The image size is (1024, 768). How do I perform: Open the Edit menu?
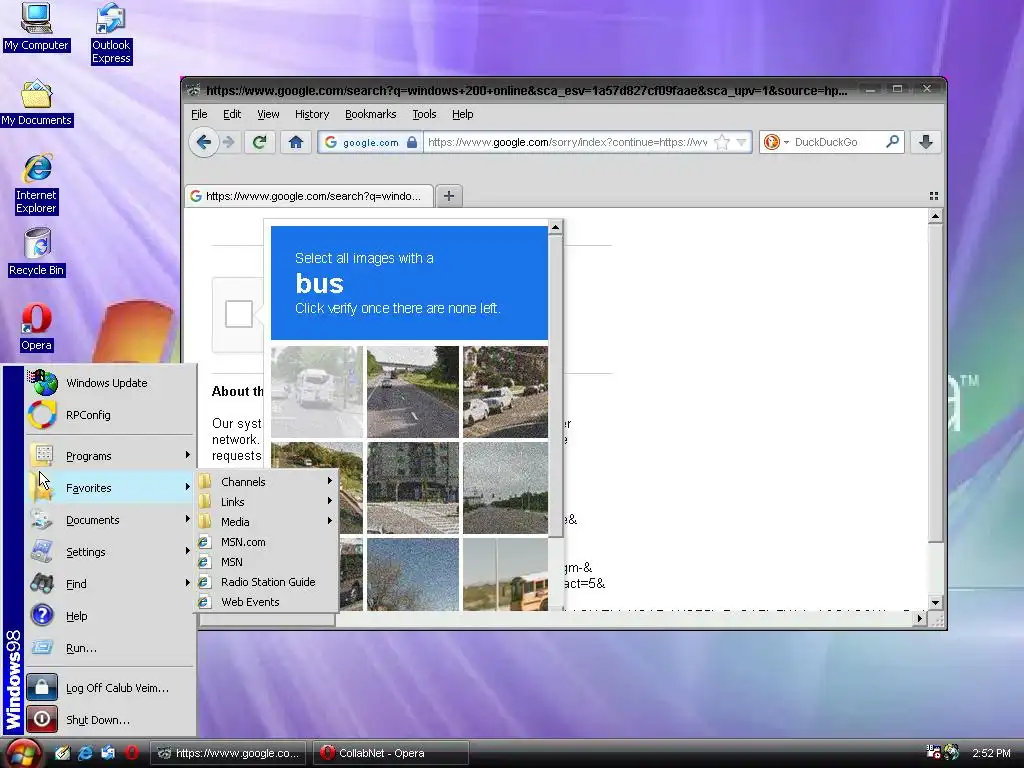click(x=232, y=114)
